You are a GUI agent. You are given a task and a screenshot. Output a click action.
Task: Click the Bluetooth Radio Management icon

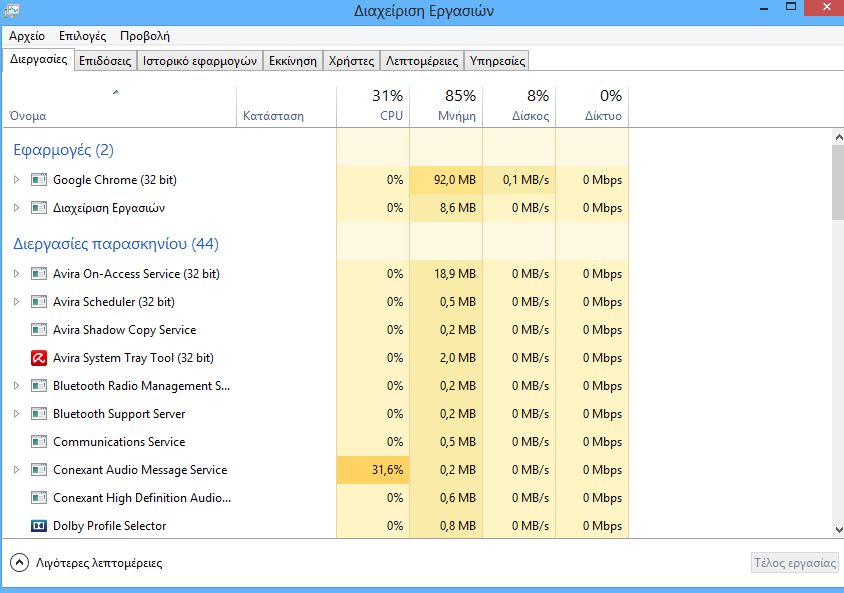[x=39, y=386]
